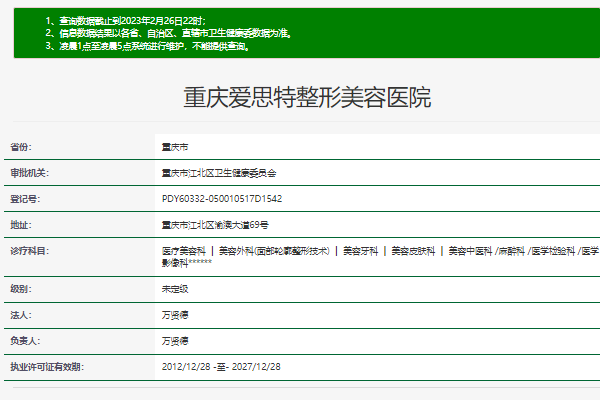Viewport: 600px width, 400px height.
Task: Select the 法人 label
Action: point(21,315)
